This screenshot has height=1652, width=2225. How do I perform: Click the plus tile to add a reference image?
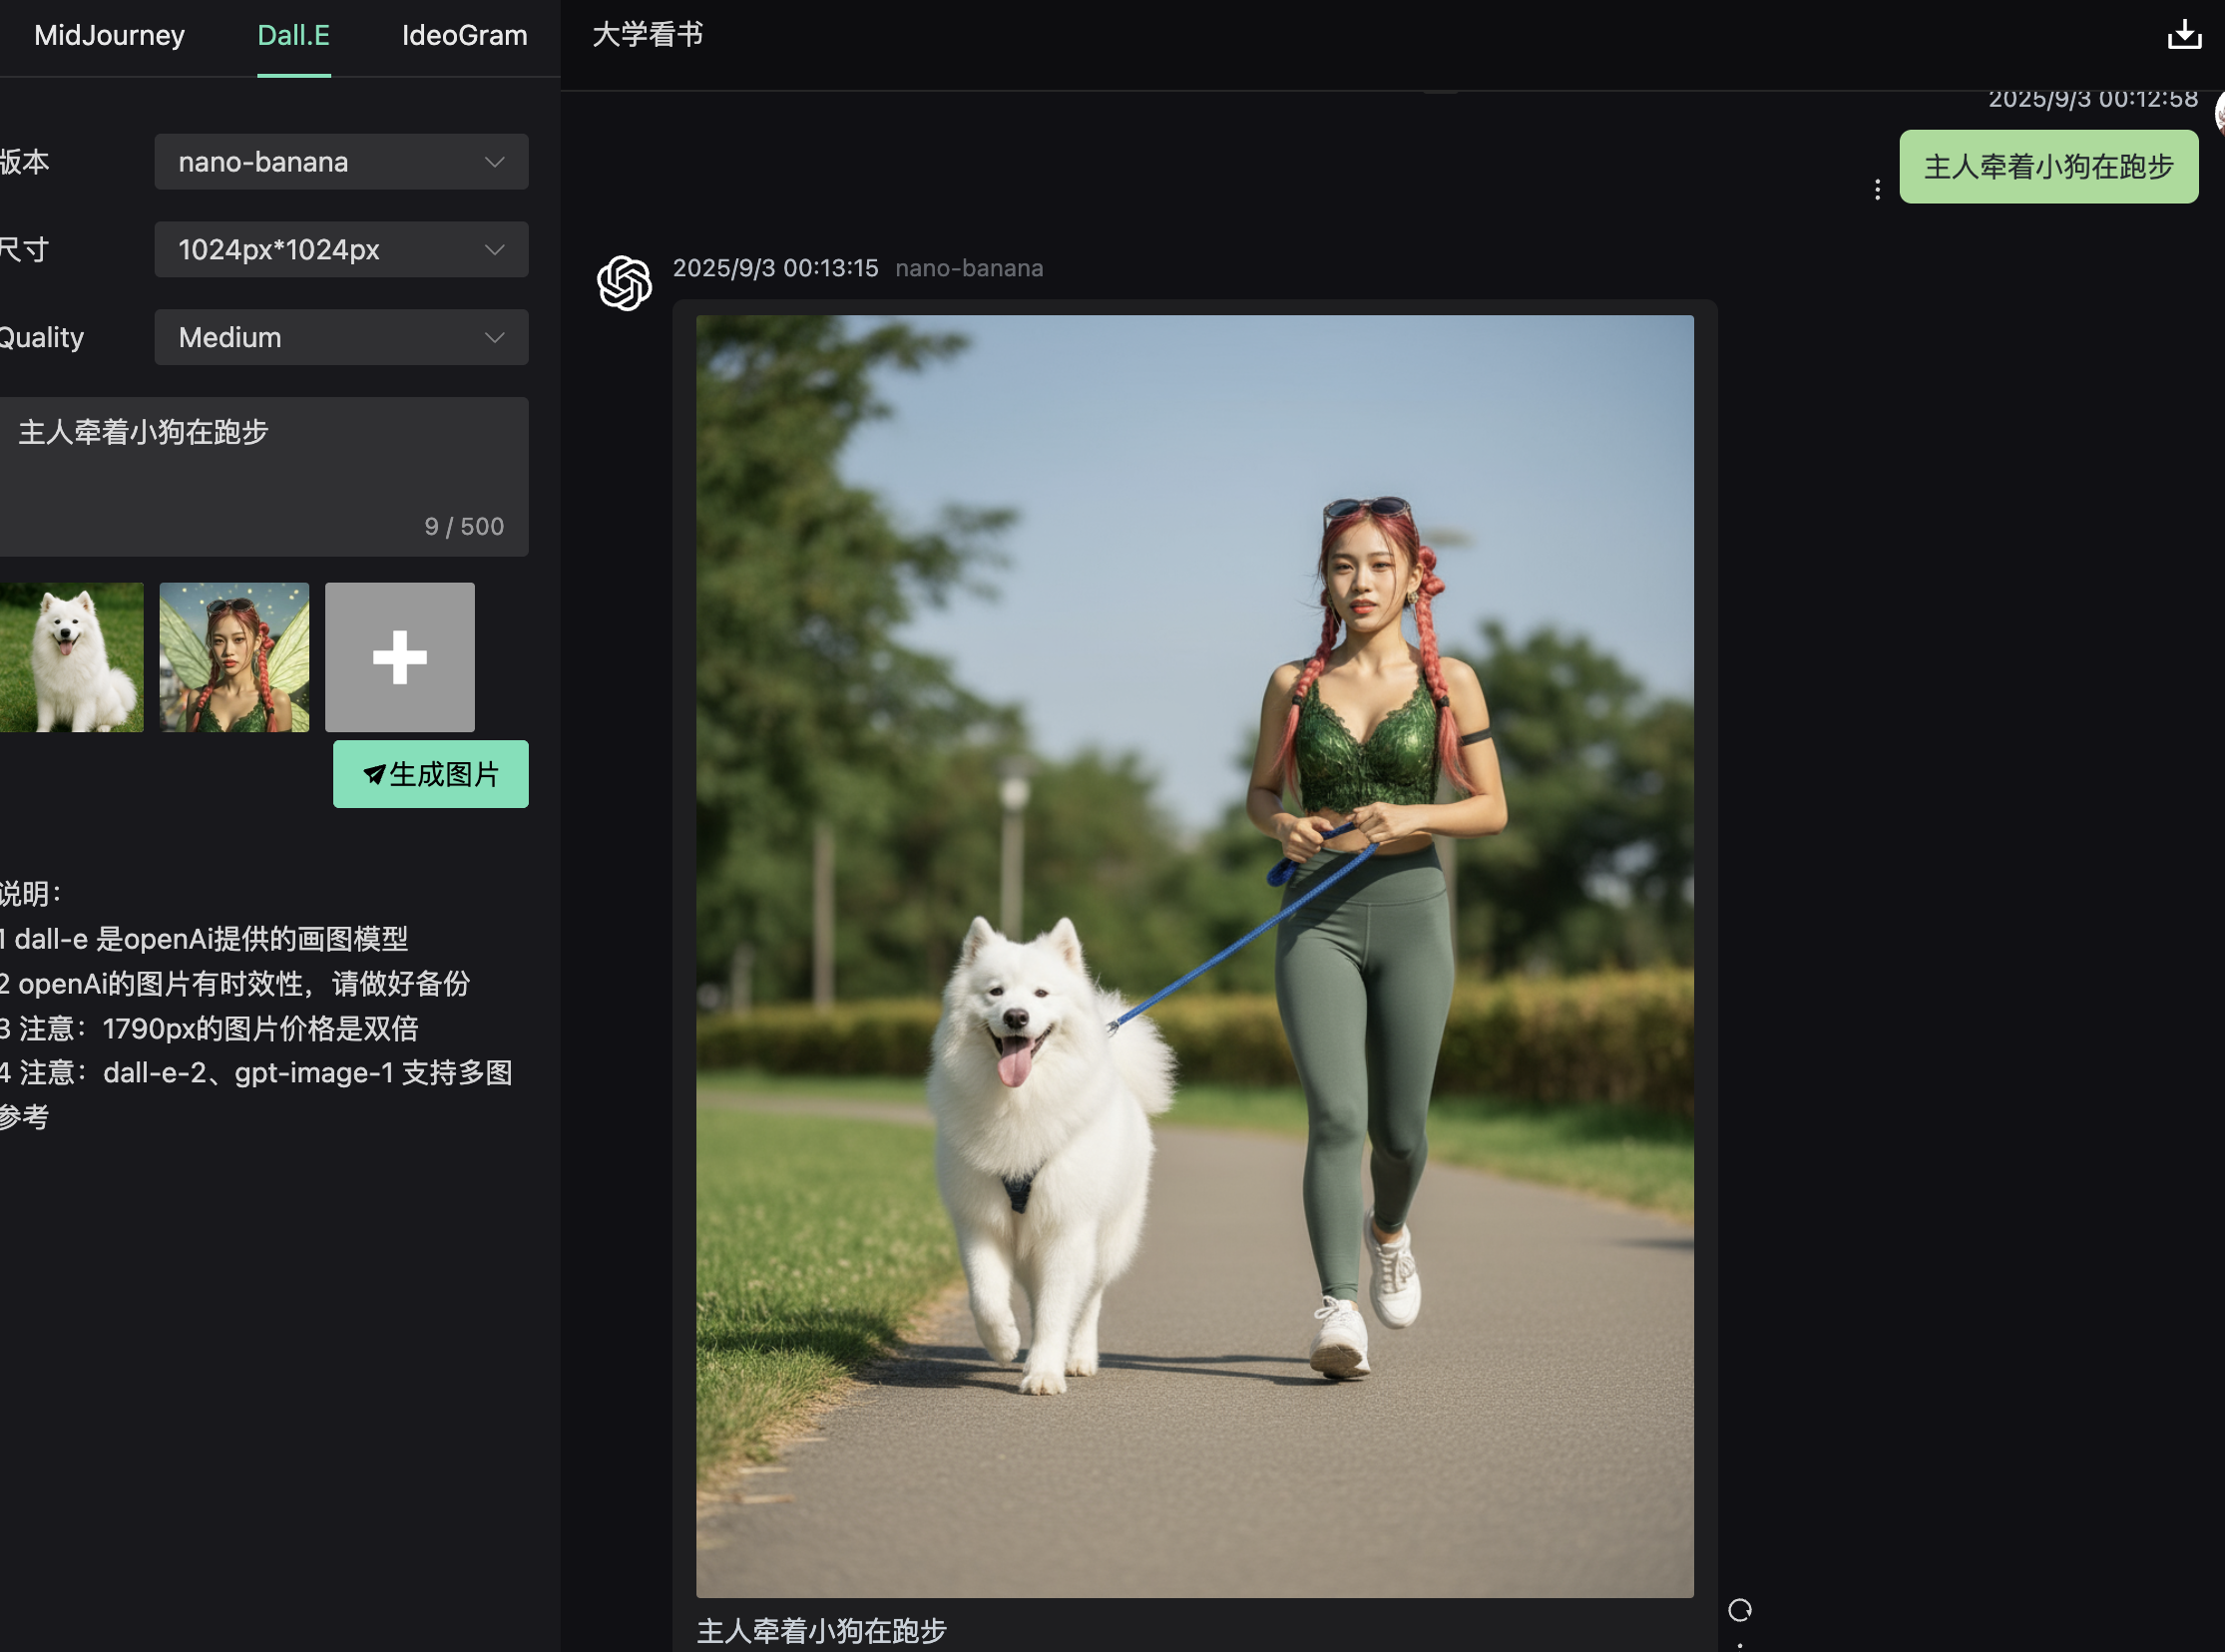pos(399,657)
